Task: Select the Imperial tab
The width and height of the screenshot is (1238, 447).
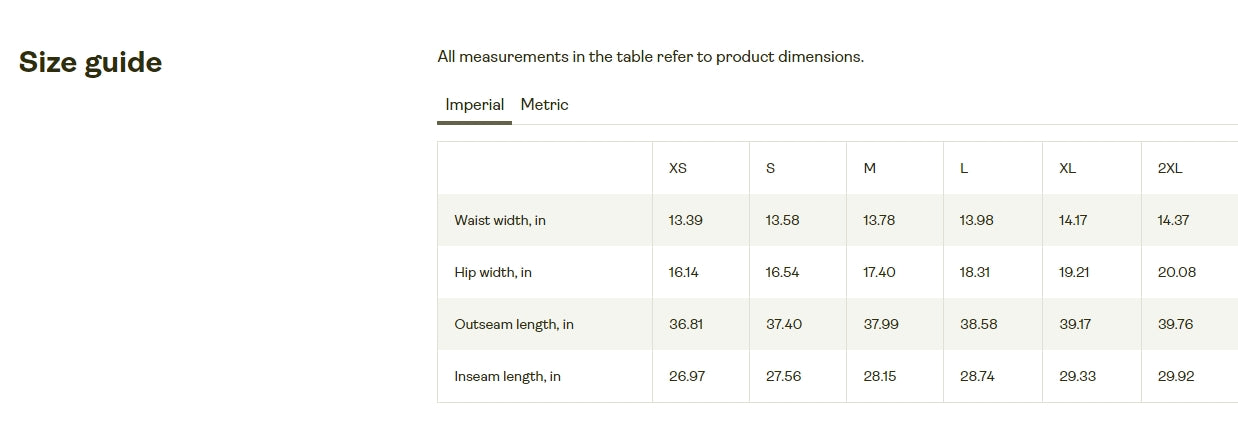Action: 474,105
